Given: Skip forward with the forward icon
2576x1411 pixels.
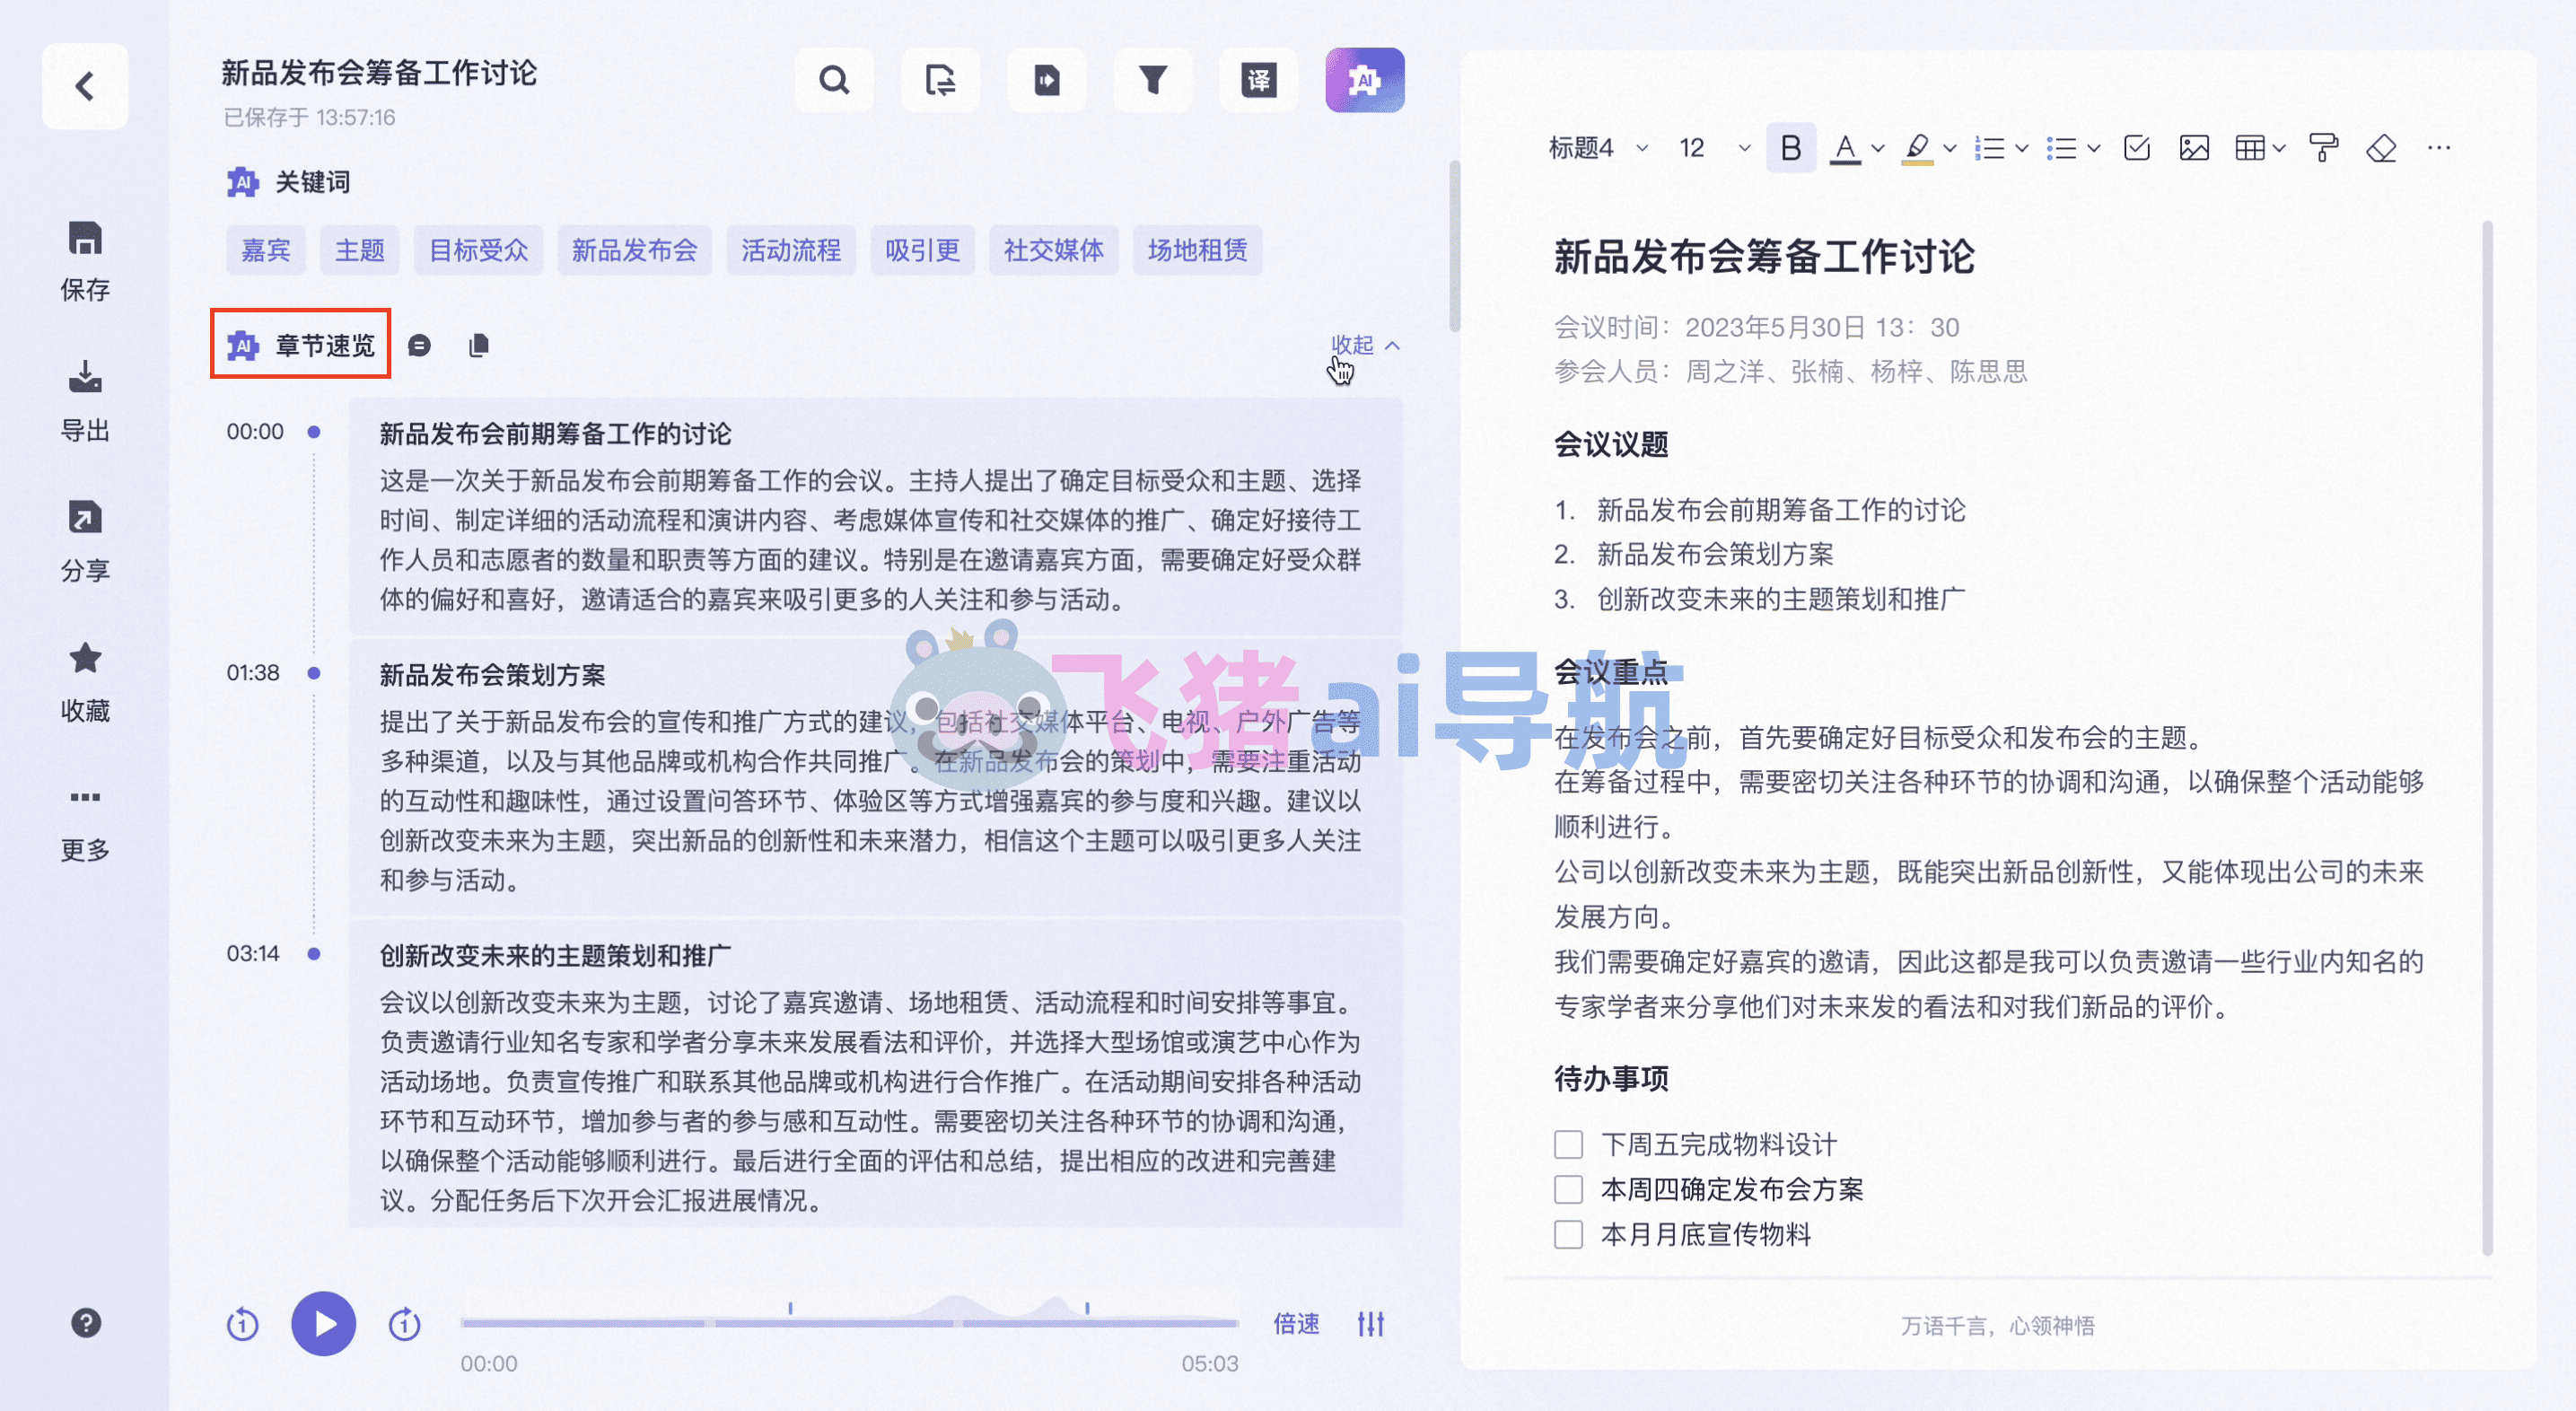Looking at the screenshot, I should (404, 1324).
